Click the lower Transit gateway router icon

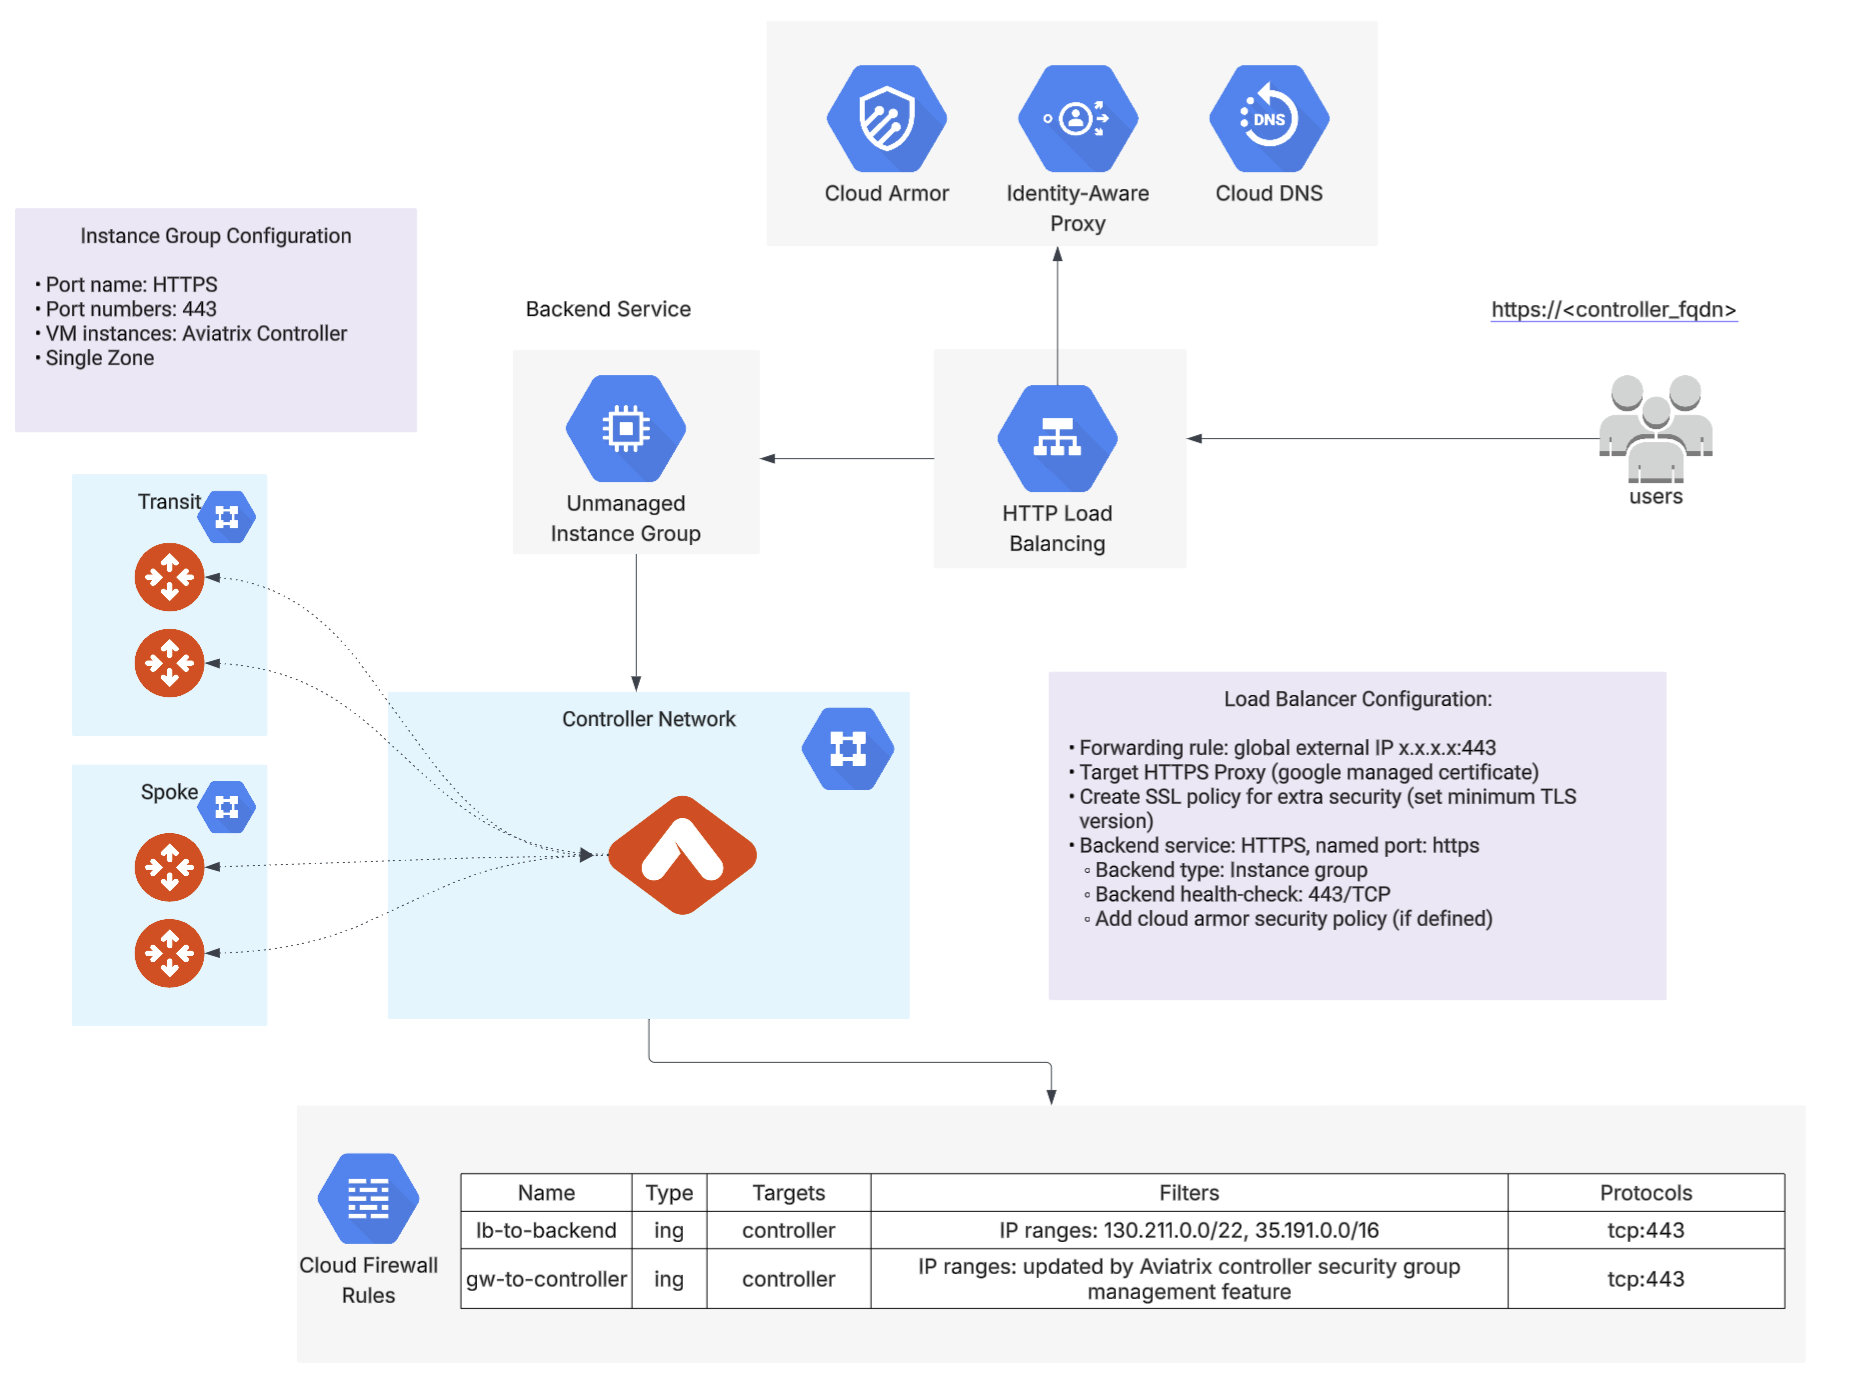pos(169,663)
